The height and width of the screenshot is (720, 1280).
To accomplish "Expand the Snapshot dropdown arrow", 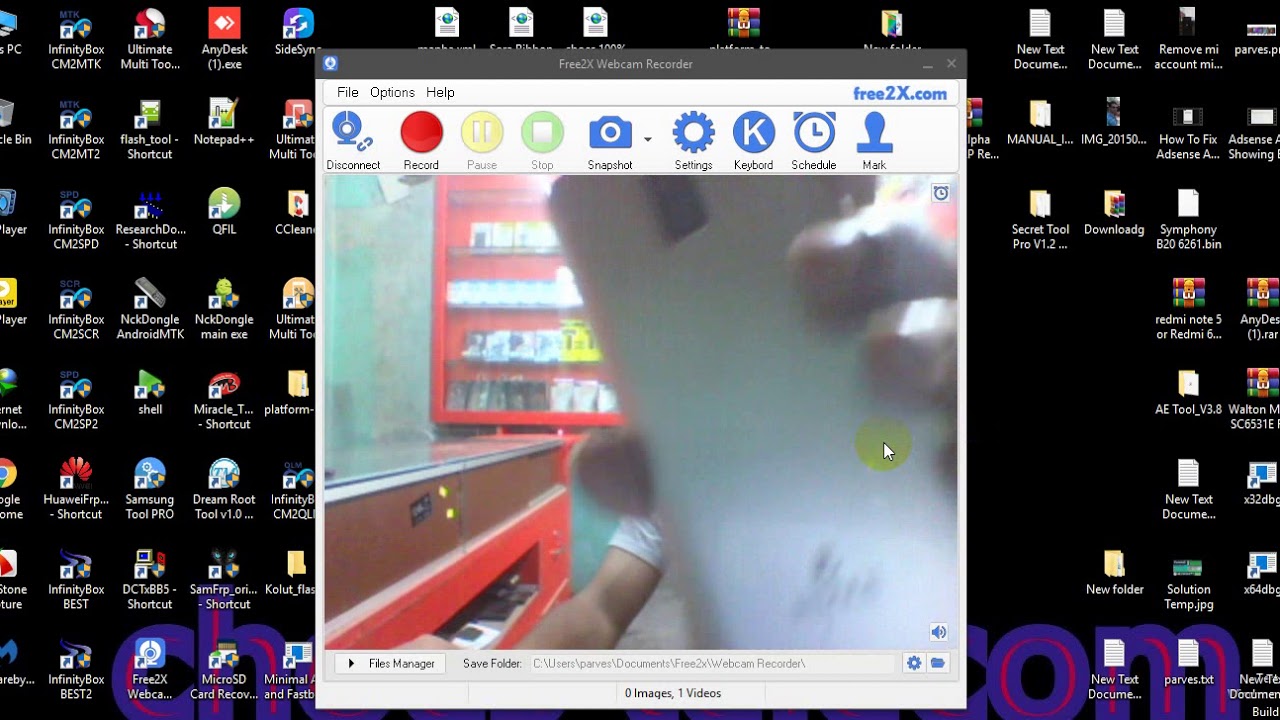I will click(648, 139).
